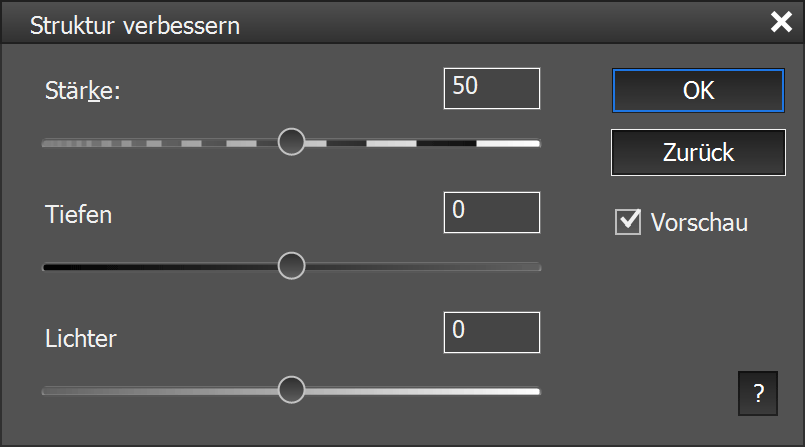
Task: Click the Struktur verbessern title bar text
Action: pyautogui.click(x=134, y=26)
